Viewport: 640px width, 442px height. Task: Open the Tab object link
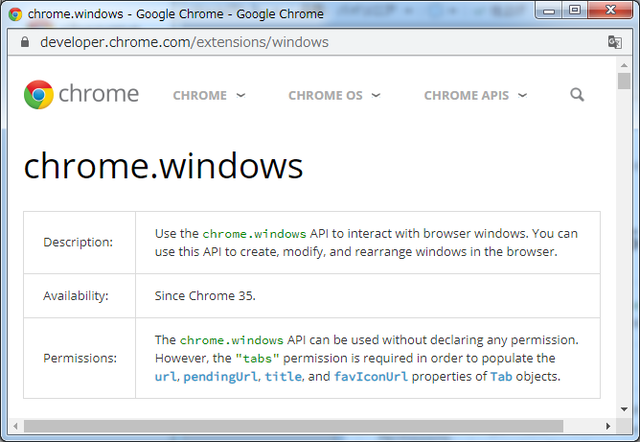[x=501, y=376]
